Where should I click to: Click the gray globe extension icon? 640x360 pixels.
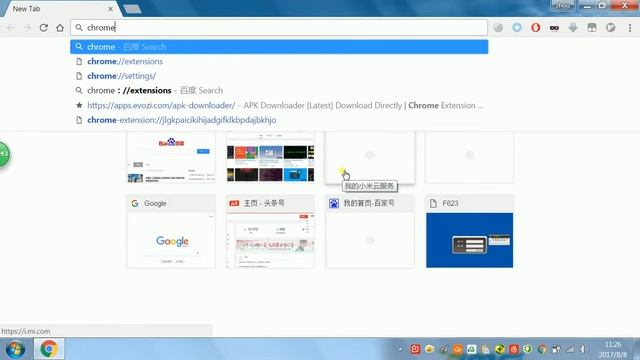498,27
